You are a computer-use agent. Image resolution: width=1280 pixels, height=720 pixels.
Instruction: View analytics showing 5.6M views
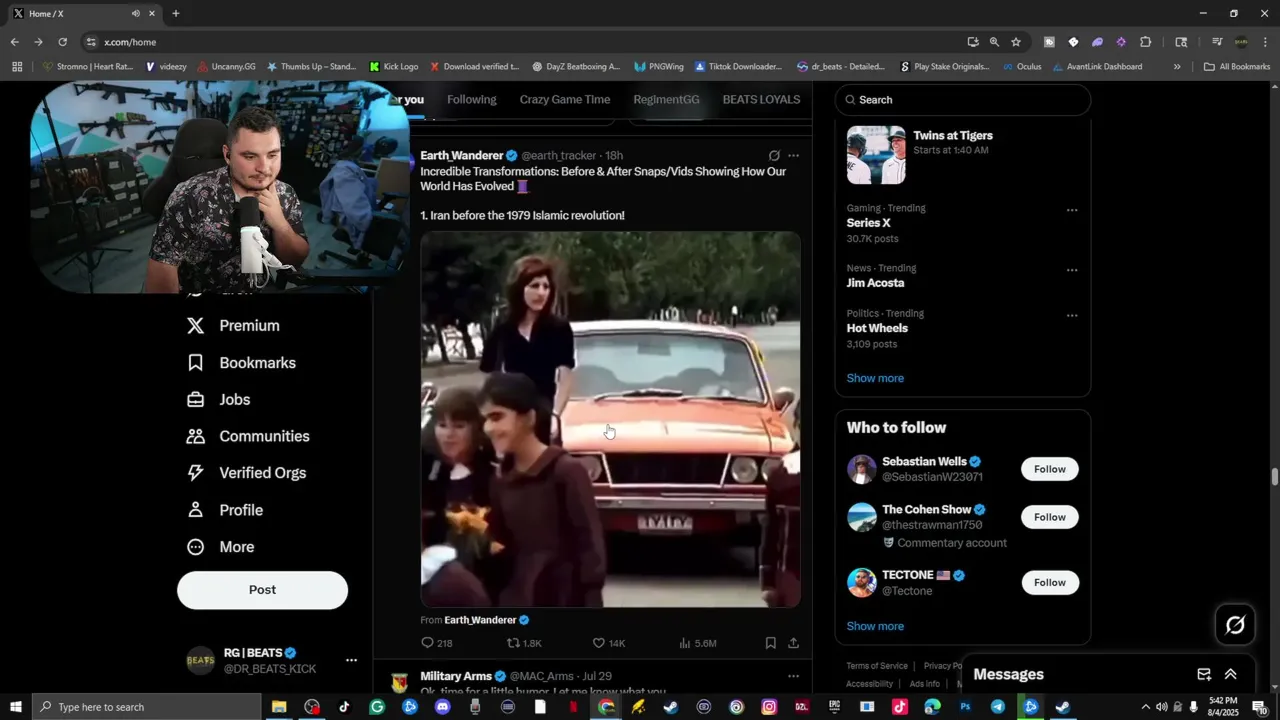click(697, 643)
